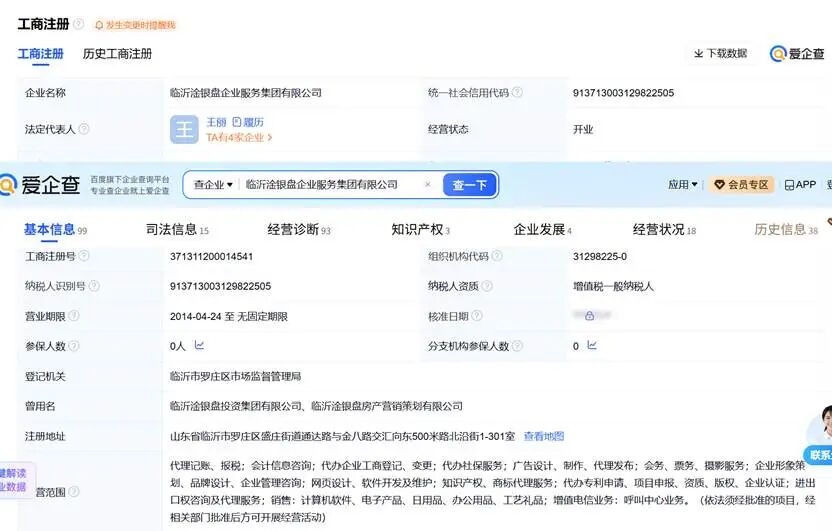Click the 爱企查 logo at top right
This screenshot has width=832, height=531.
(x=797, y=53)
